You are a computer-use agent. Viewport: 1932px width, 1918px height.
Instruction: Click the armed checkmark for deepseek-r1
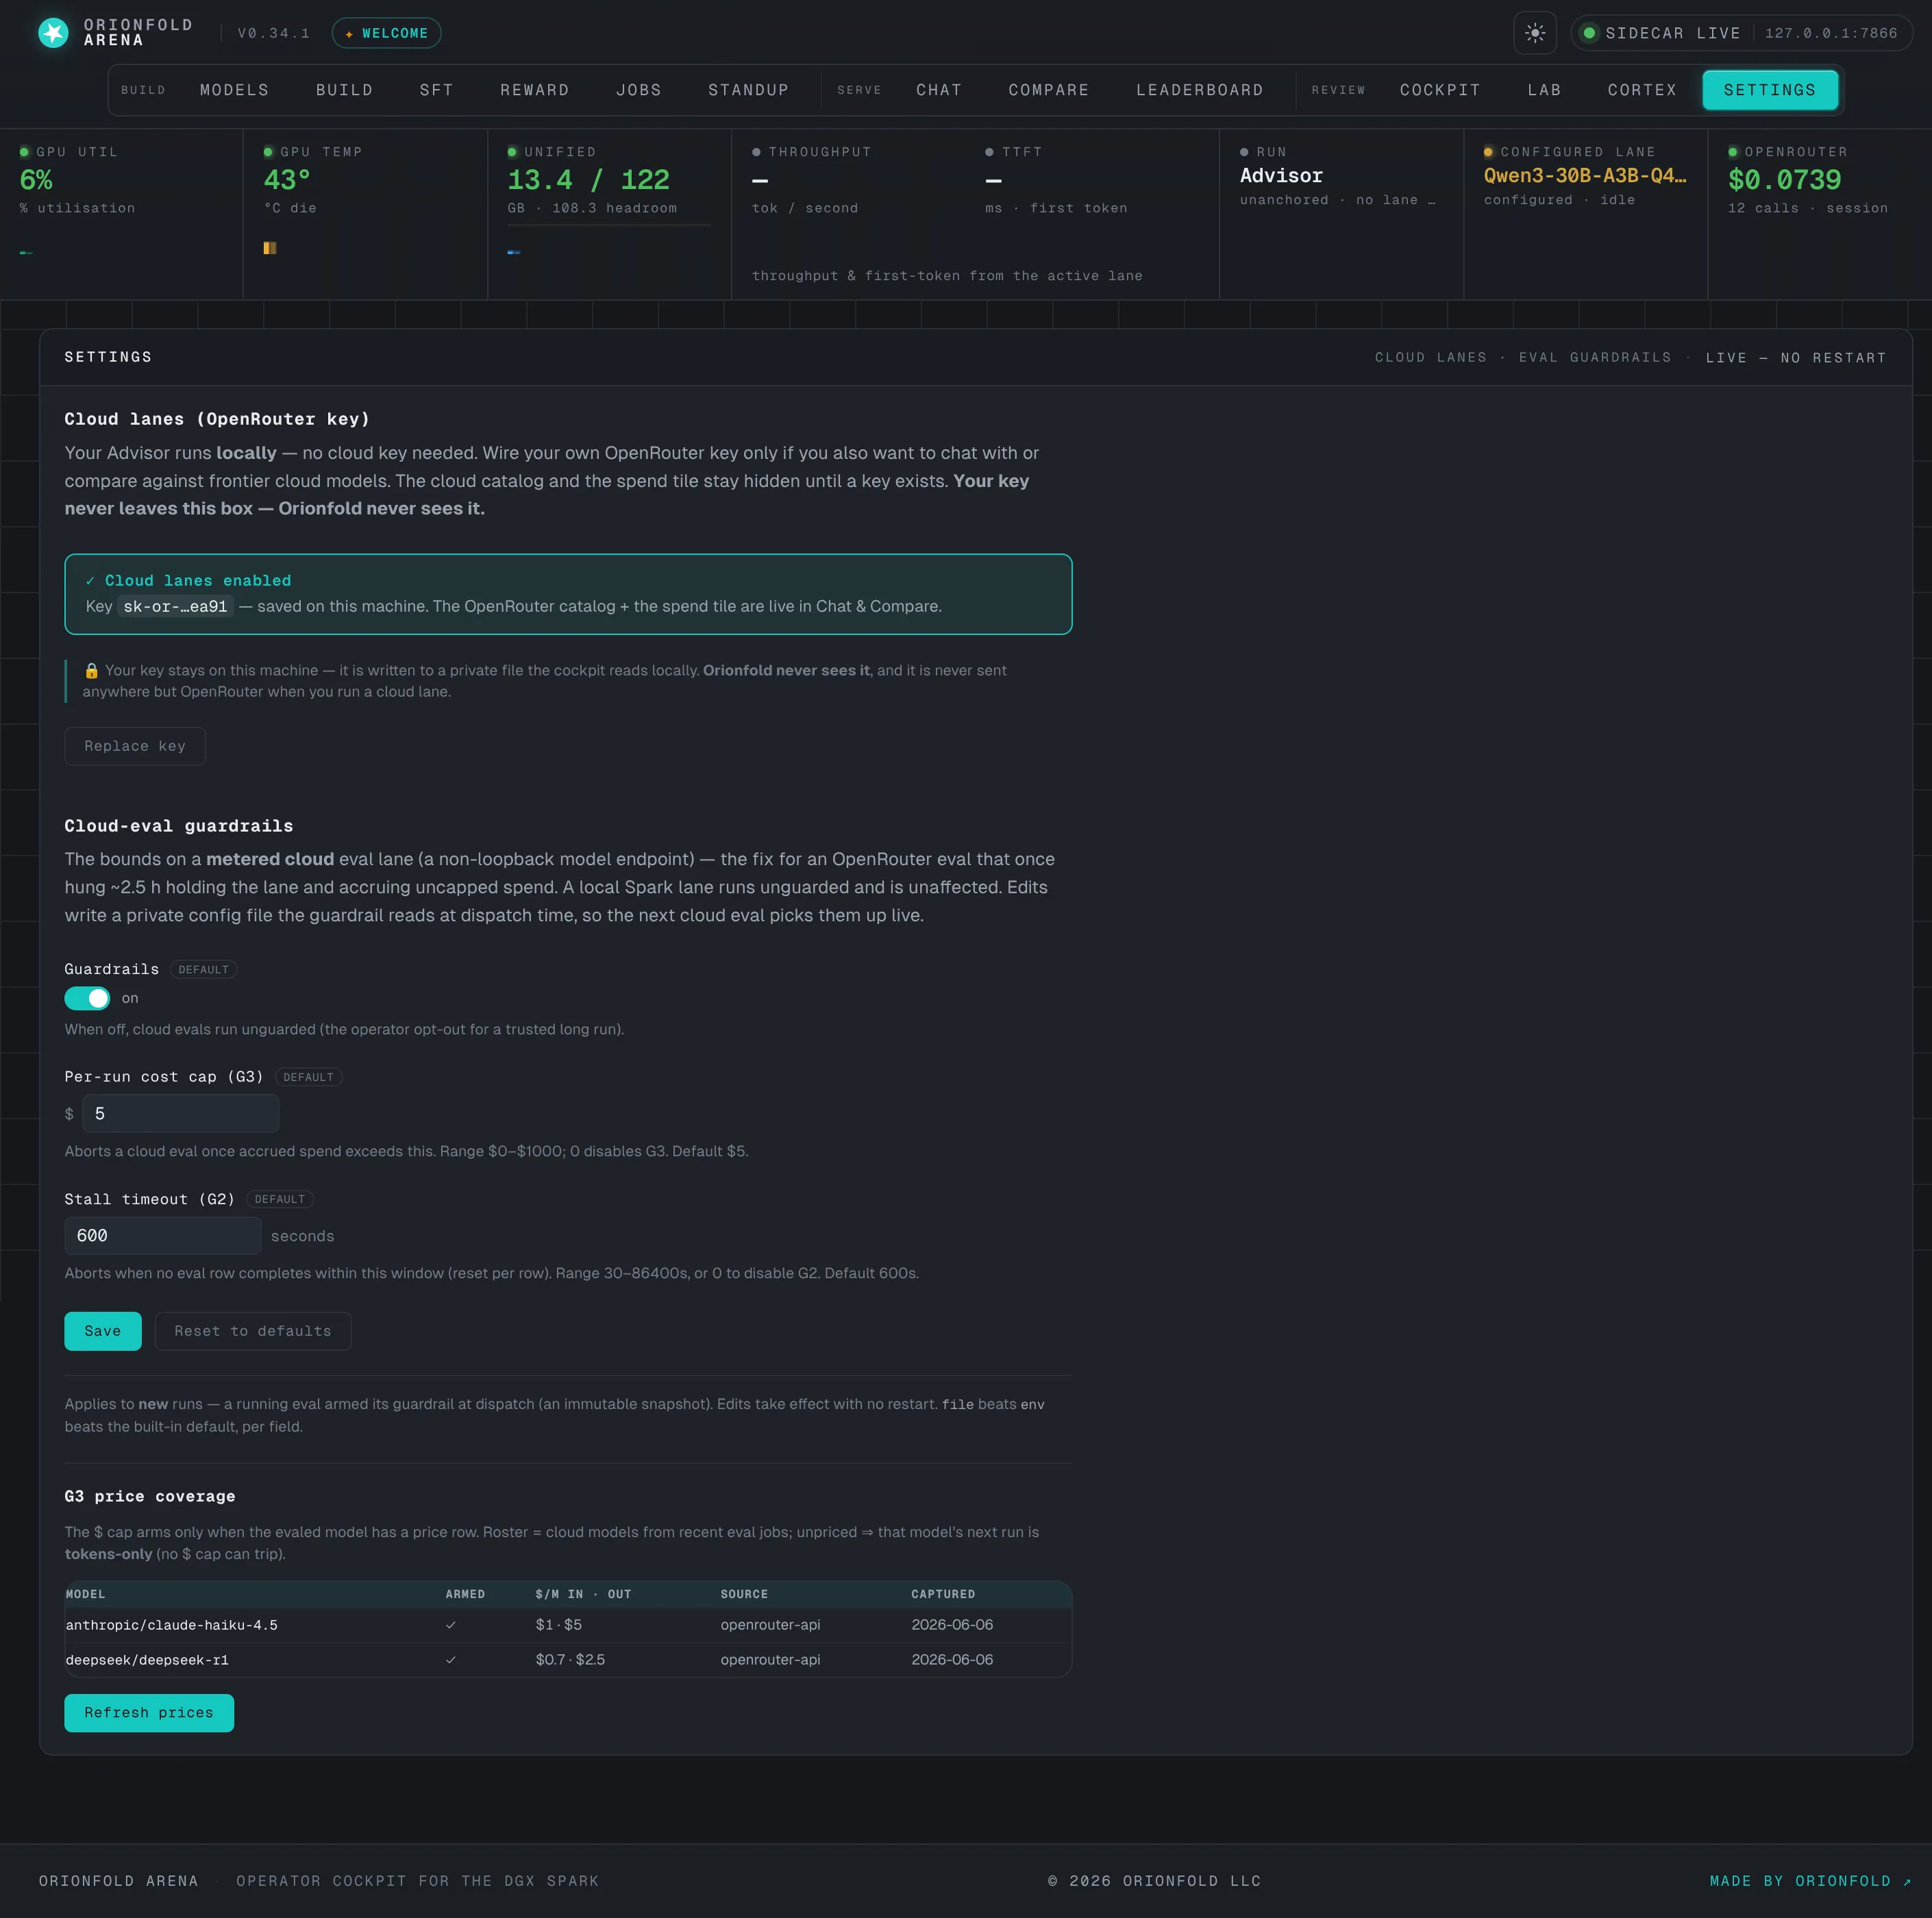(451, 1660)
